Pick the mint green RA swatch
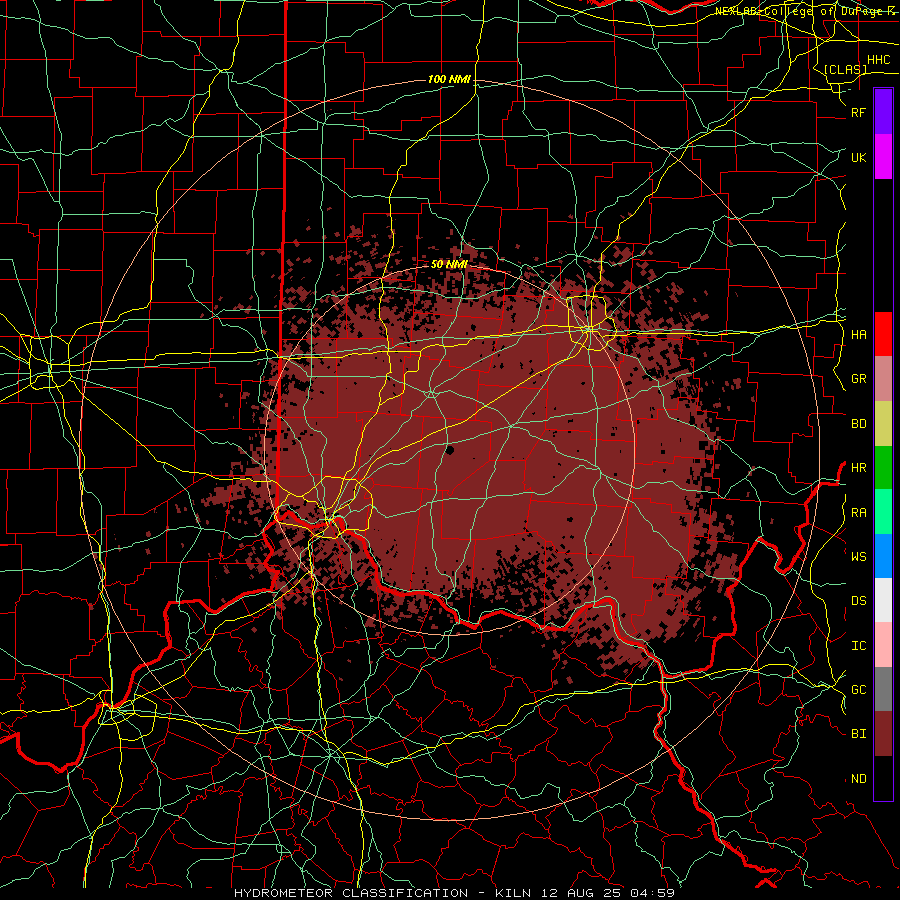This screenshot has width=900, height=900. (x=883, y=512)
